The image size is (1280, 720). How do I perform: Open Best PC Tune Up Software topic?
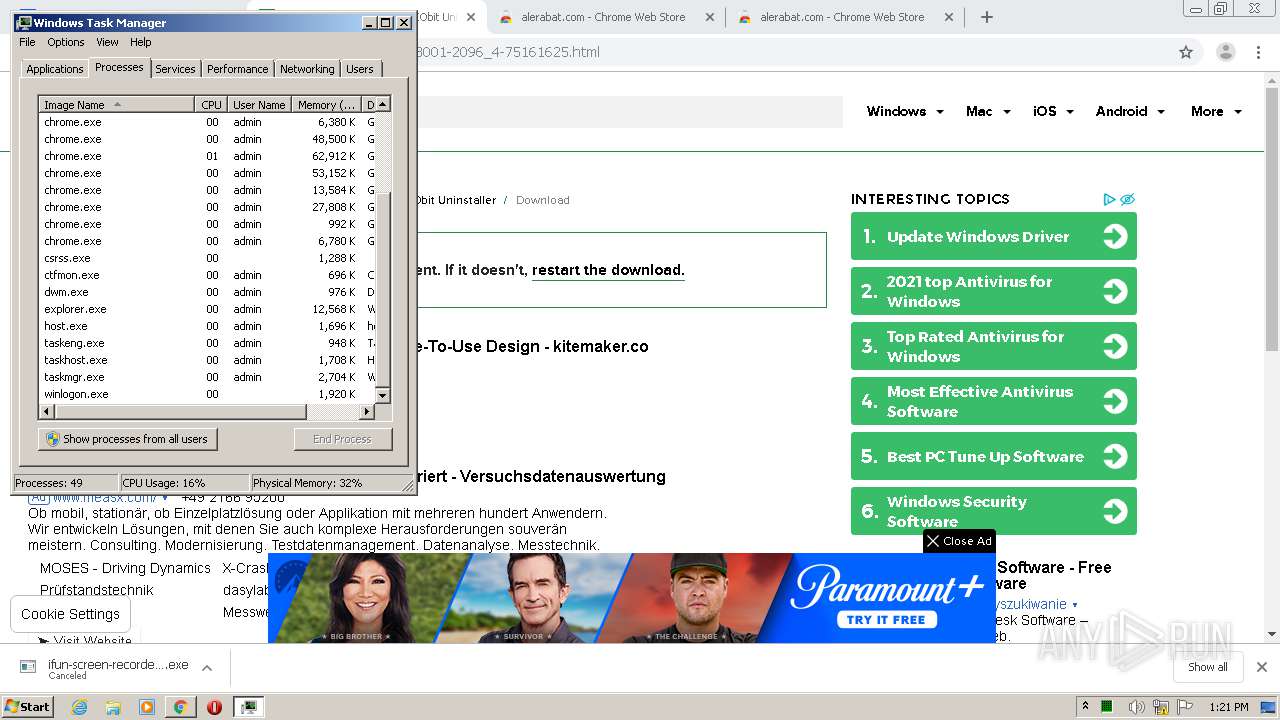tap(993, 456)
